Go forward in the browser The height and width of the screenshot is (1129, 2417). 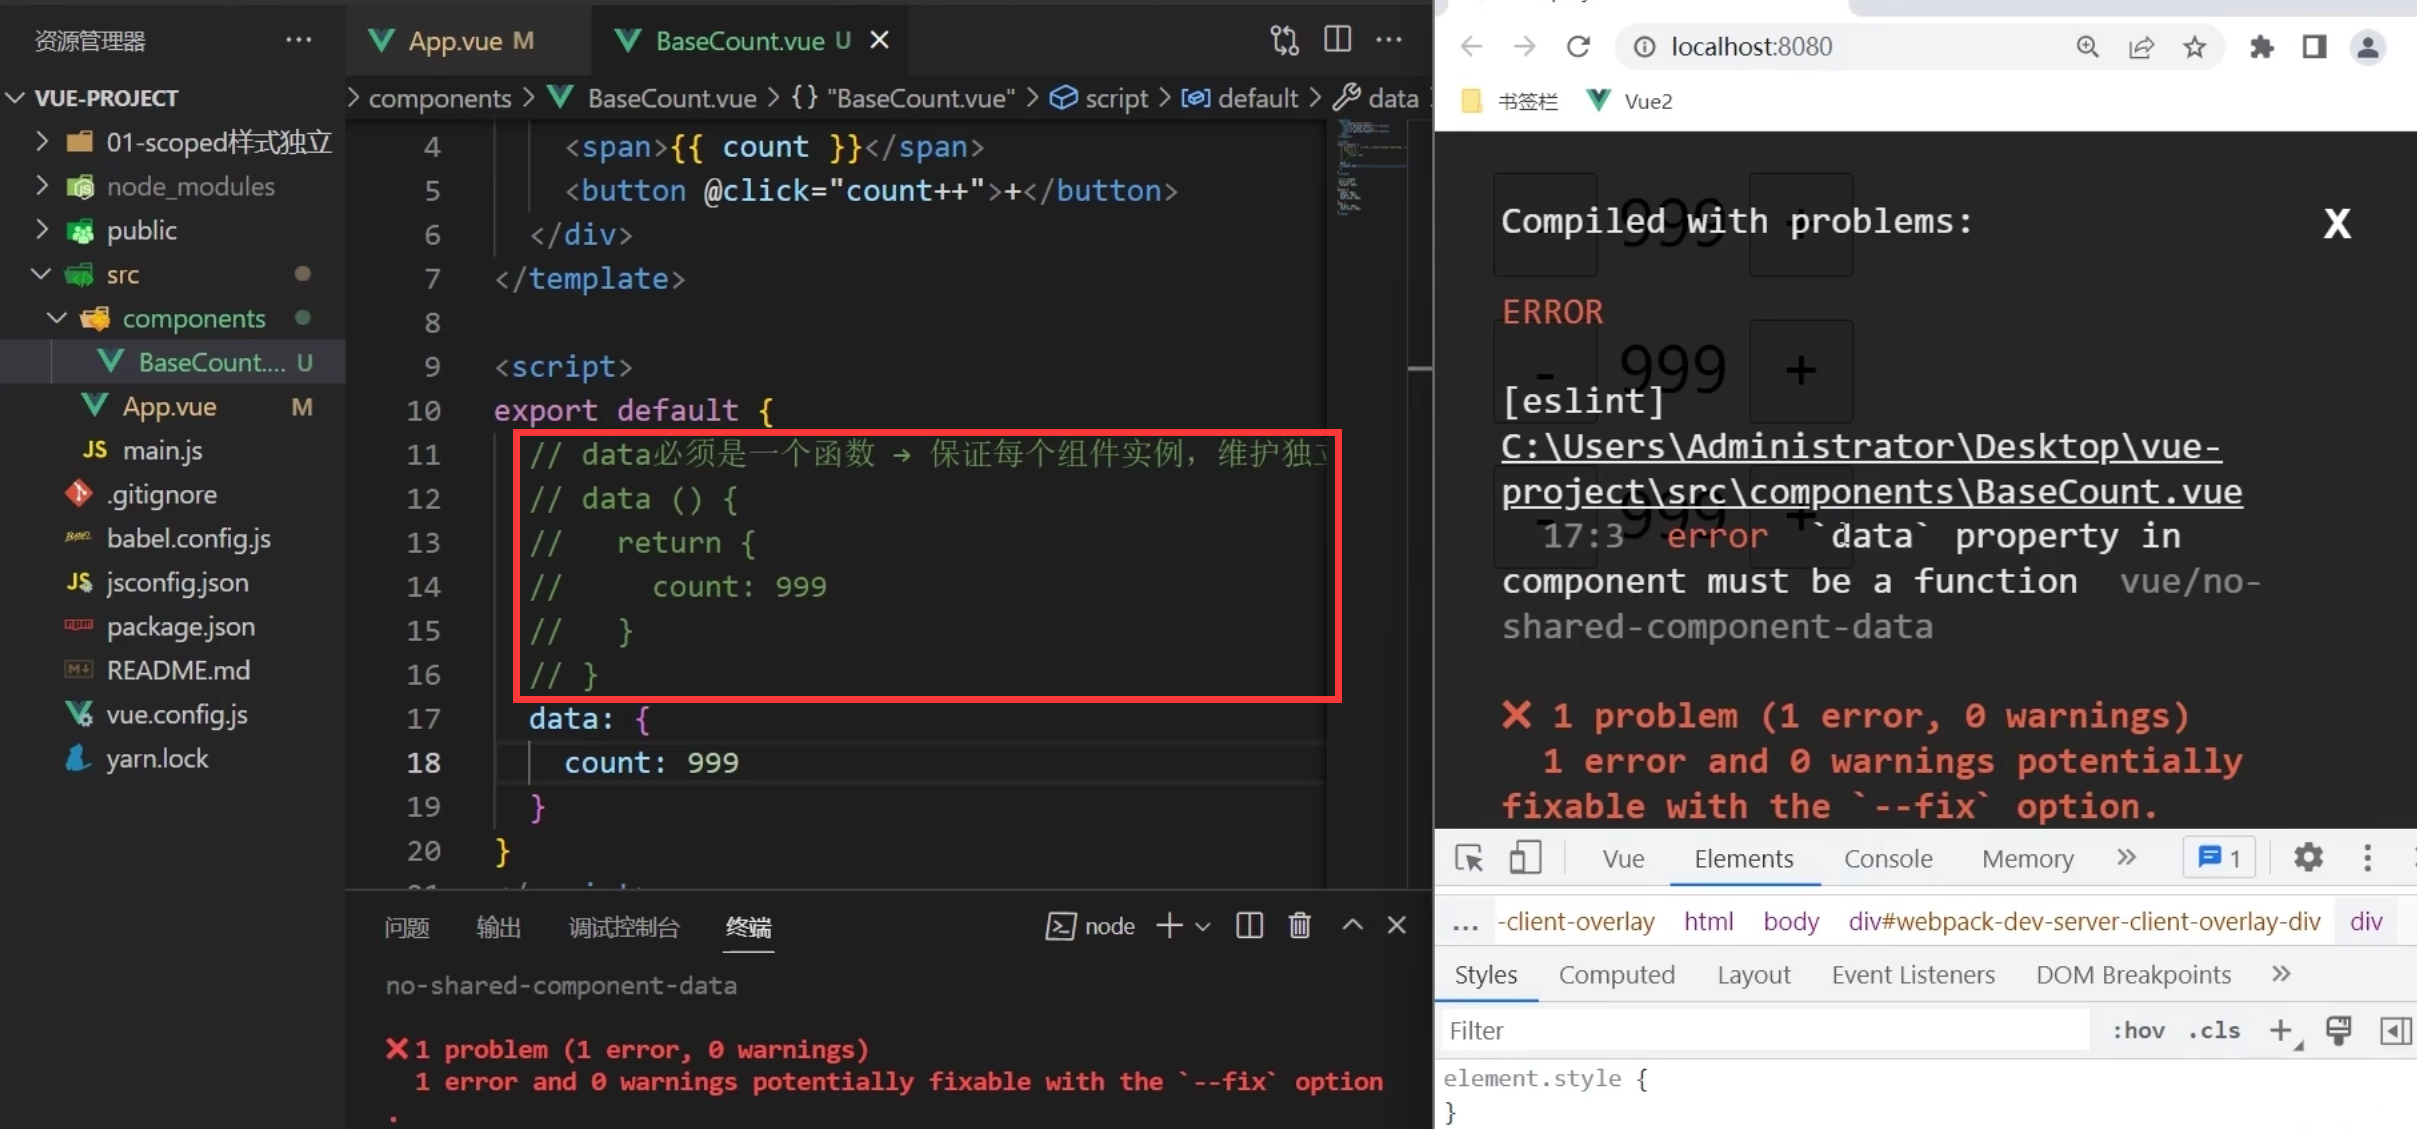click(x=1524, y=46)
